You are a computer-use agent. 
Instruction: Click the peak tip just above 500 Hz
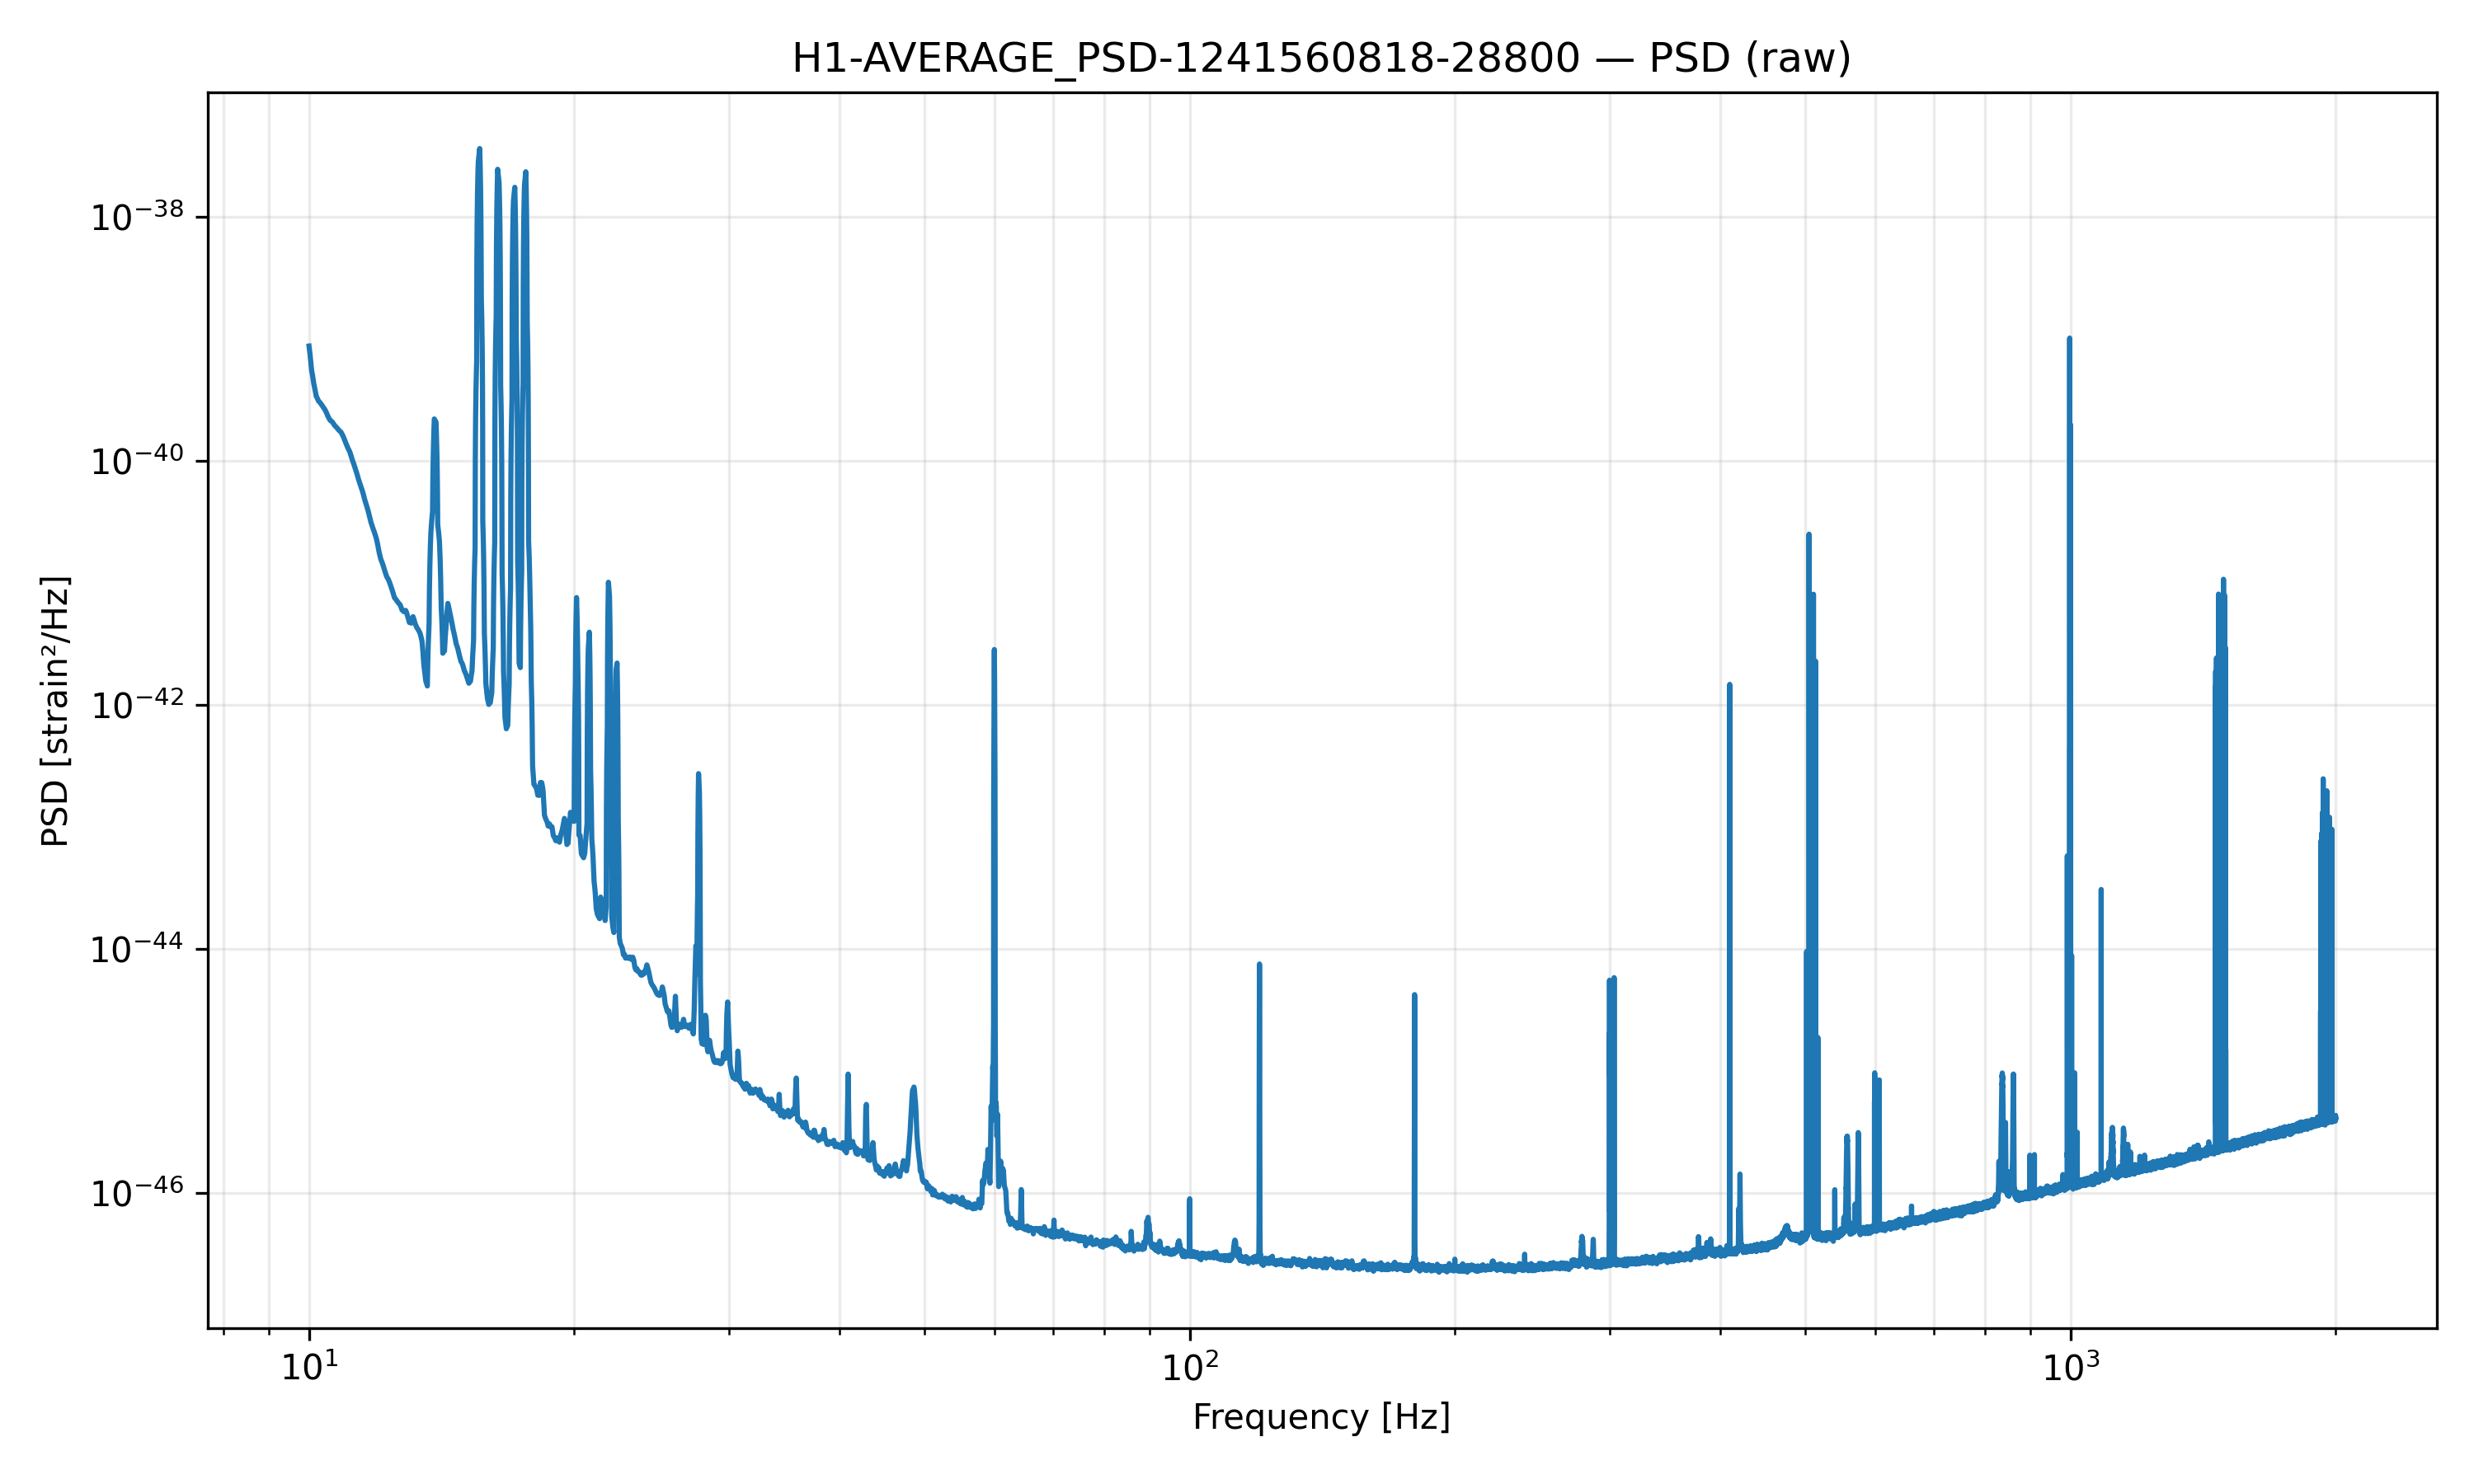1809,534
